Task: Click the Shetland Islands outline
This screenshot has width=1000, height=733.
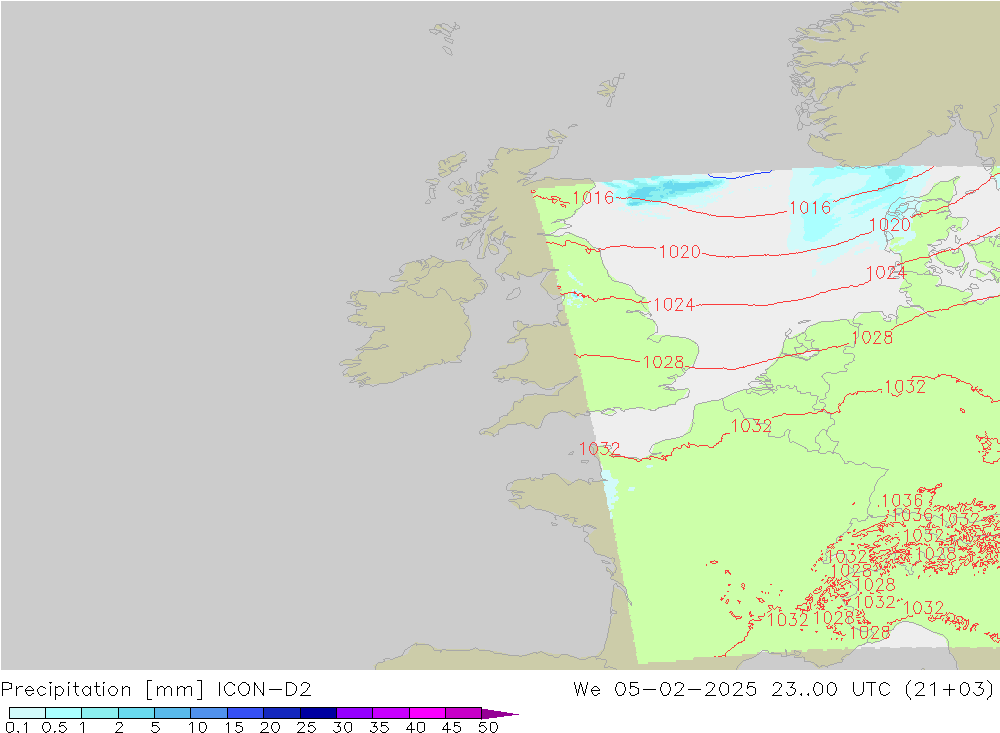Action: click(612, 89)
